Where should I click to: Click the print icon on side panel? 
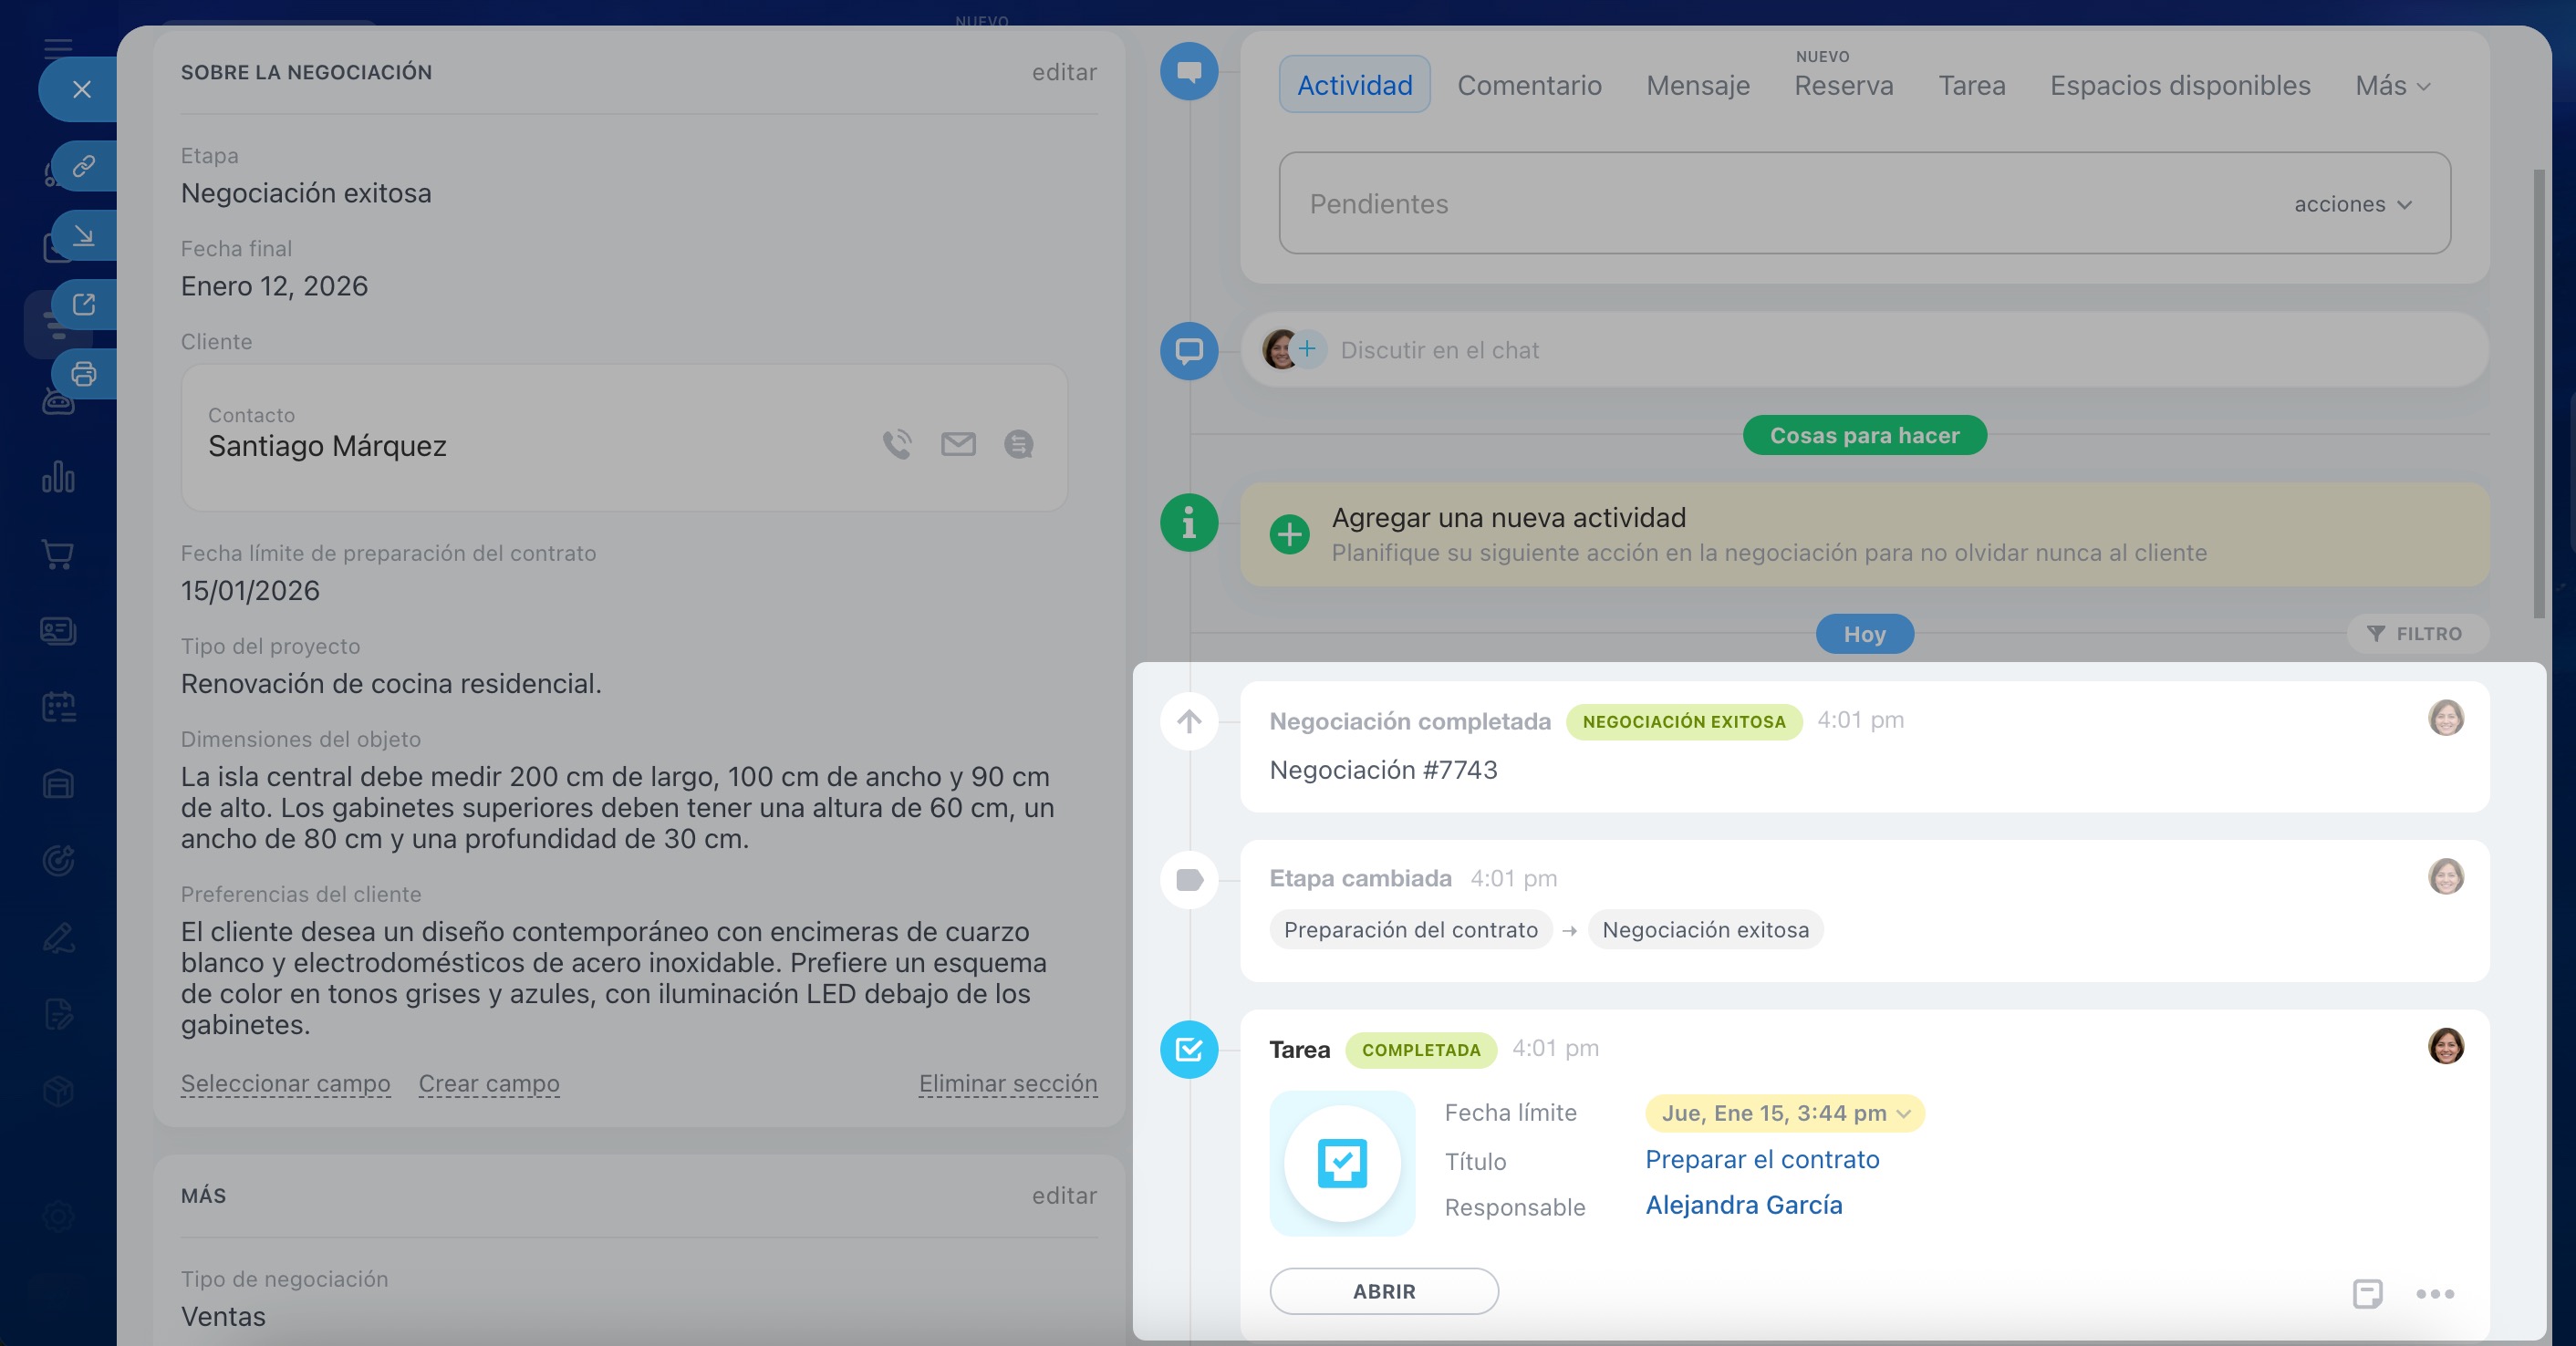[84, 374]
